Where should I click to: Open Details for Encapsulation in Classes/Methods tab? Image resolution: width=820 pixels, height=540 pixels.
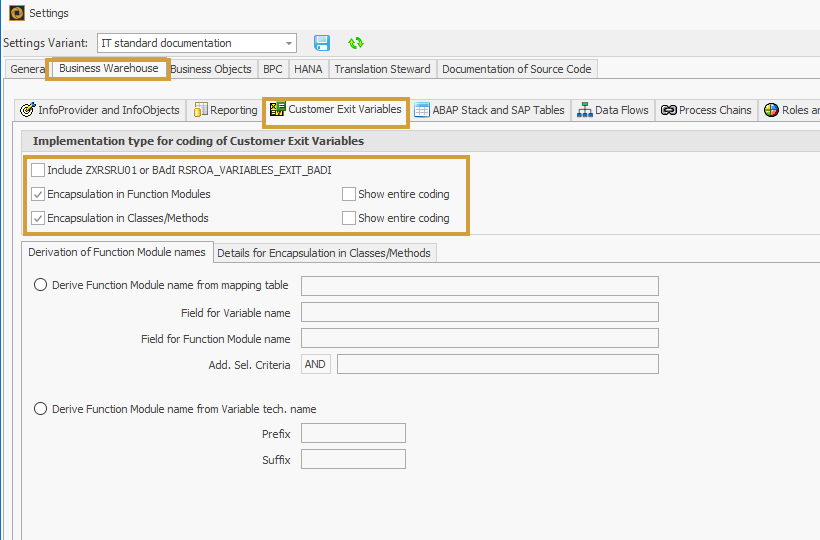324,253
